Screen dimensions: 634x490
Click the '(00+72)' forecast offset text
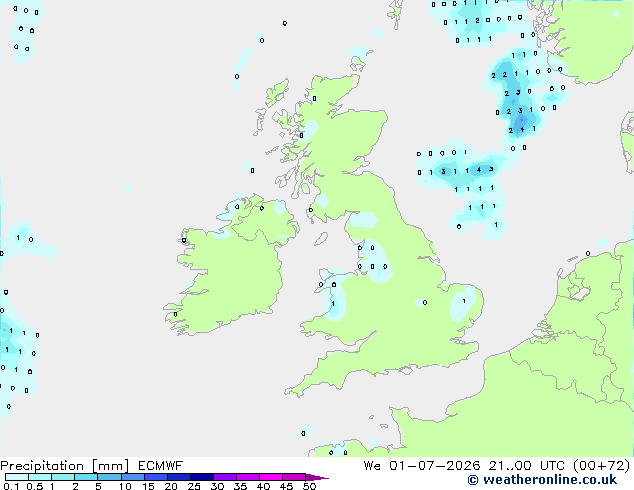pos(601,466)
